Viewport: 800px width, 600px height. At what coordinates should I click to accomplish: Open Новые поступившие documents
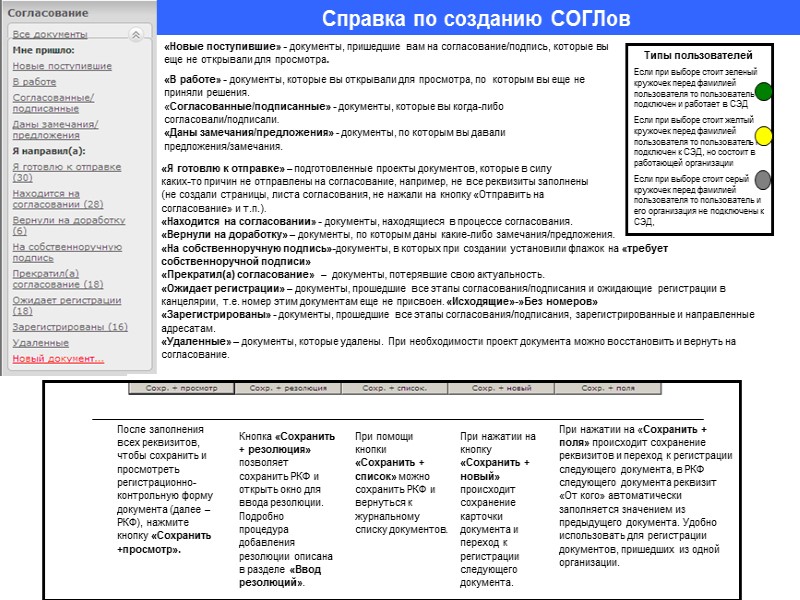click(62, 66)
